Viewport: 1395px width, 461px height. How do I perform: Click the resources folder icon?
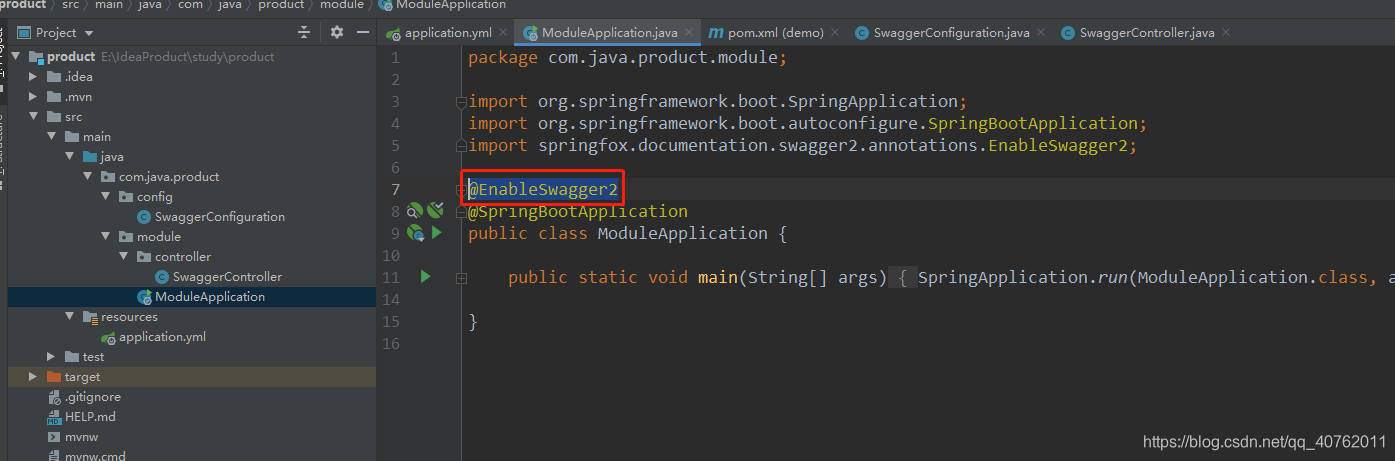pos(90,317)
